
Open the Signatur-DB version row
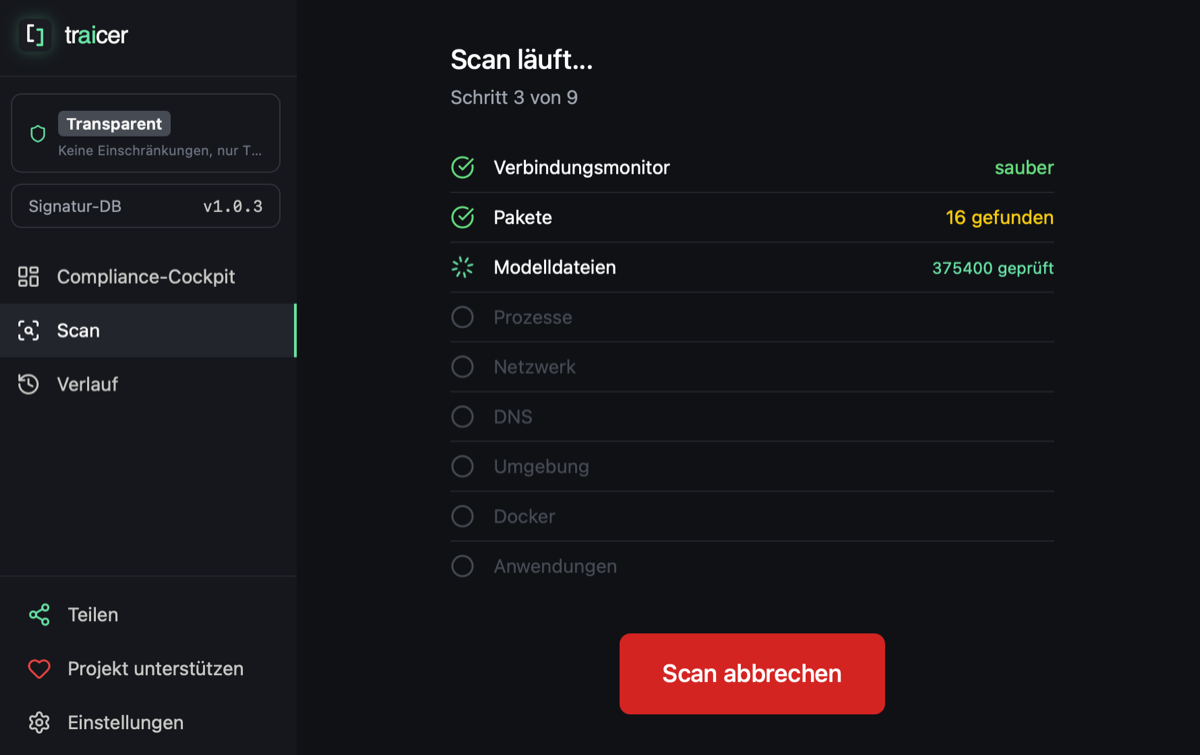click(x=145, y=206)
